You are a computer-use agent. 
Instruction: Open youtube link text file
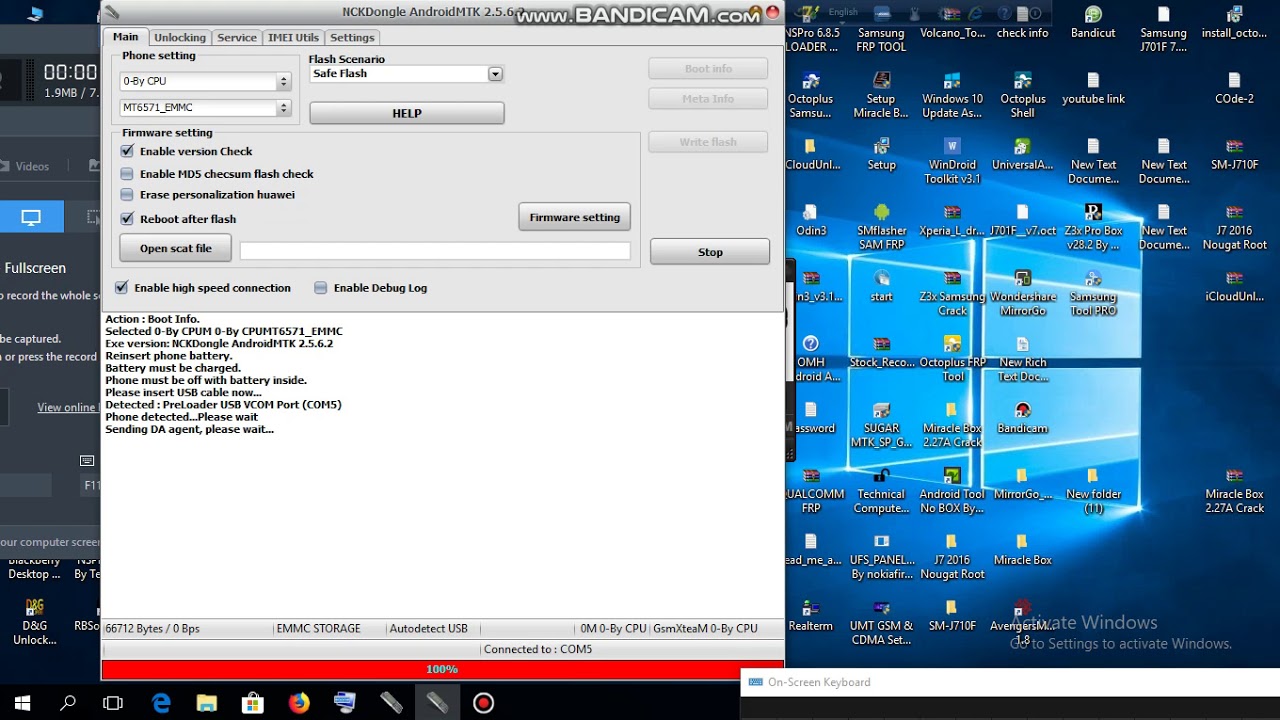(x=1093, y=88)
